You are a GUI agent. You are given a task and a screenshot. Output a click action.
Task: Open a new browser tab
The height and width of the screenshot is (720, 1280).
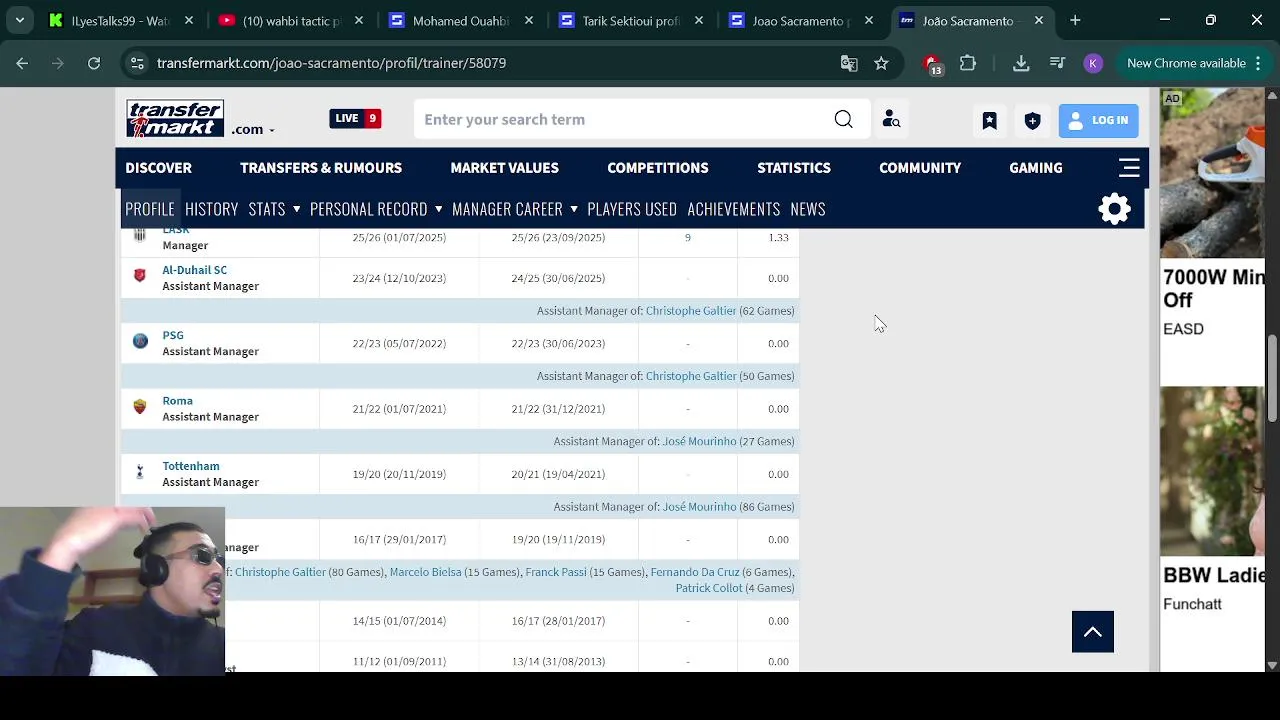[1075, 20]
